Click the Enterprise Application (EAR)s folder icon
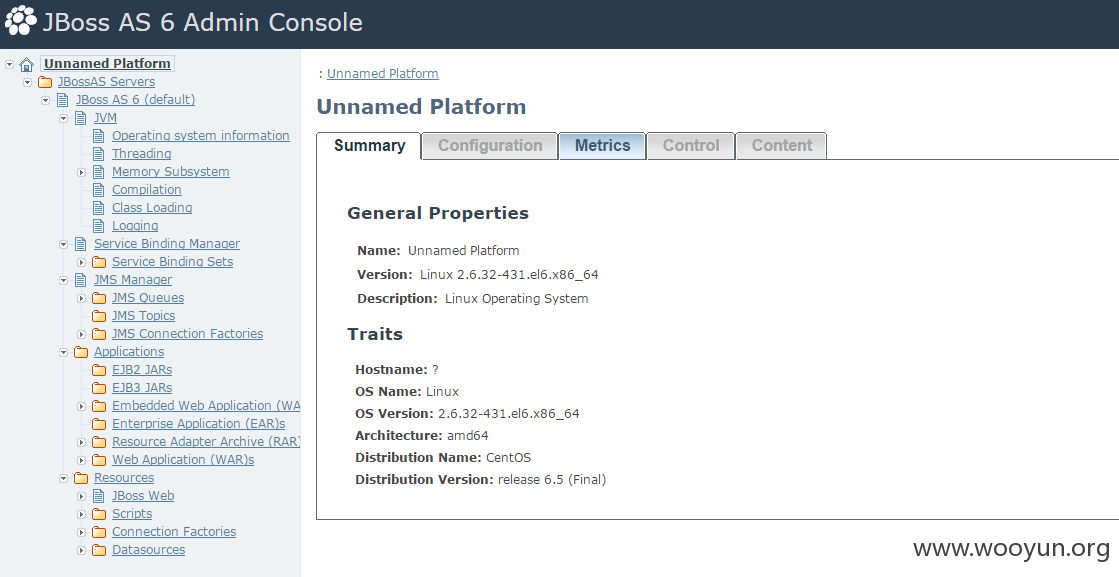Viewport: 1119px width, 577px height. coord(99,424)
